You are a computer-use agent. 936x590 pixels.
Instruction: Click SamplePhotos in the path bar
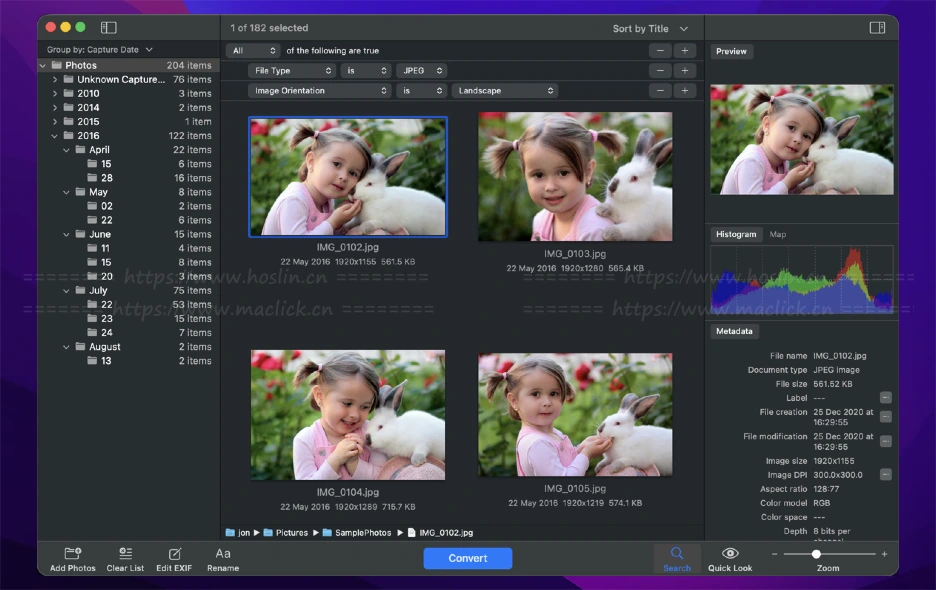tap(363, 533)
